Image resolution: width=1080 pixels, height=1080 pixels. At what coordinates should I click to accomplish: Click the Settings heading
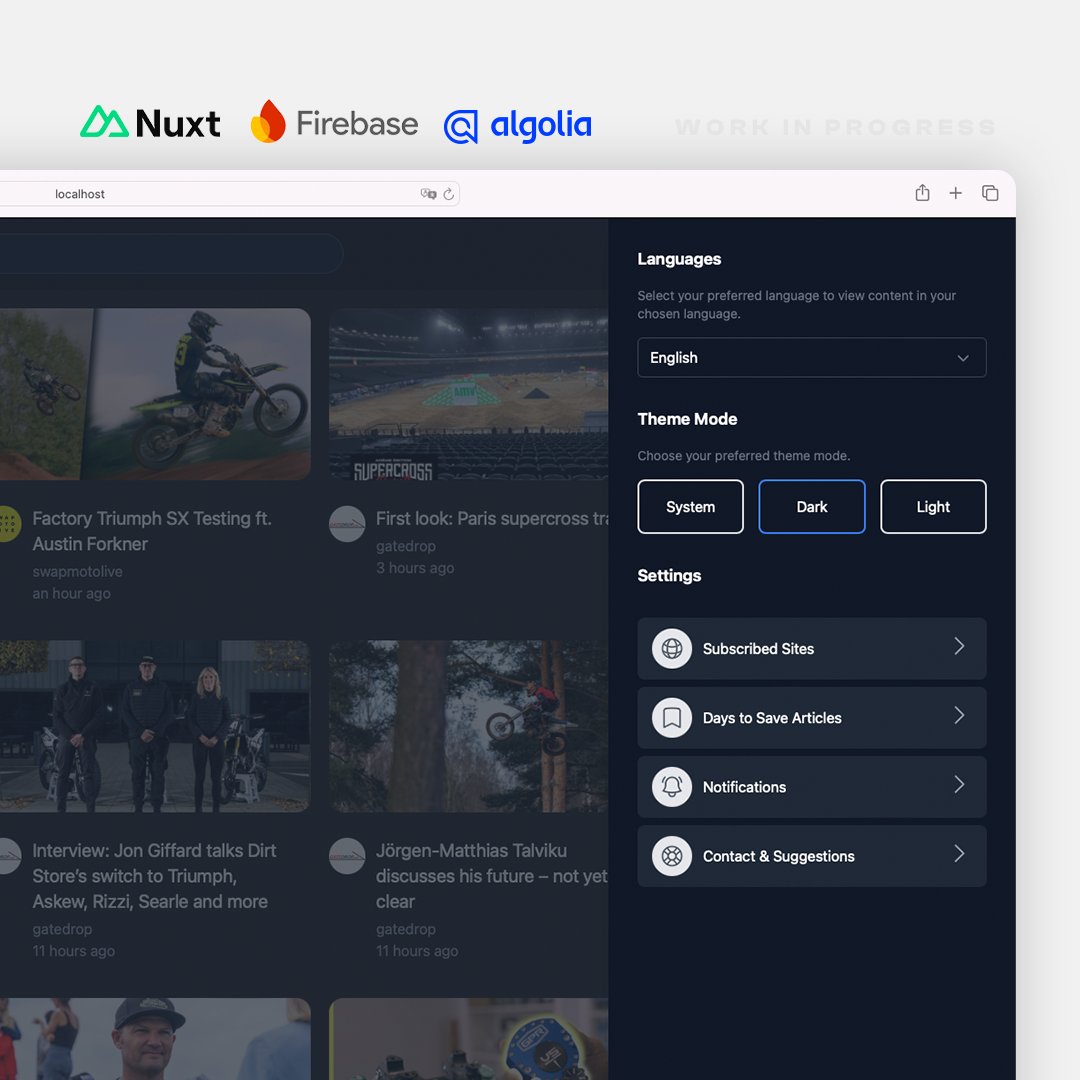pyautogui.click(x=669, y=576)
